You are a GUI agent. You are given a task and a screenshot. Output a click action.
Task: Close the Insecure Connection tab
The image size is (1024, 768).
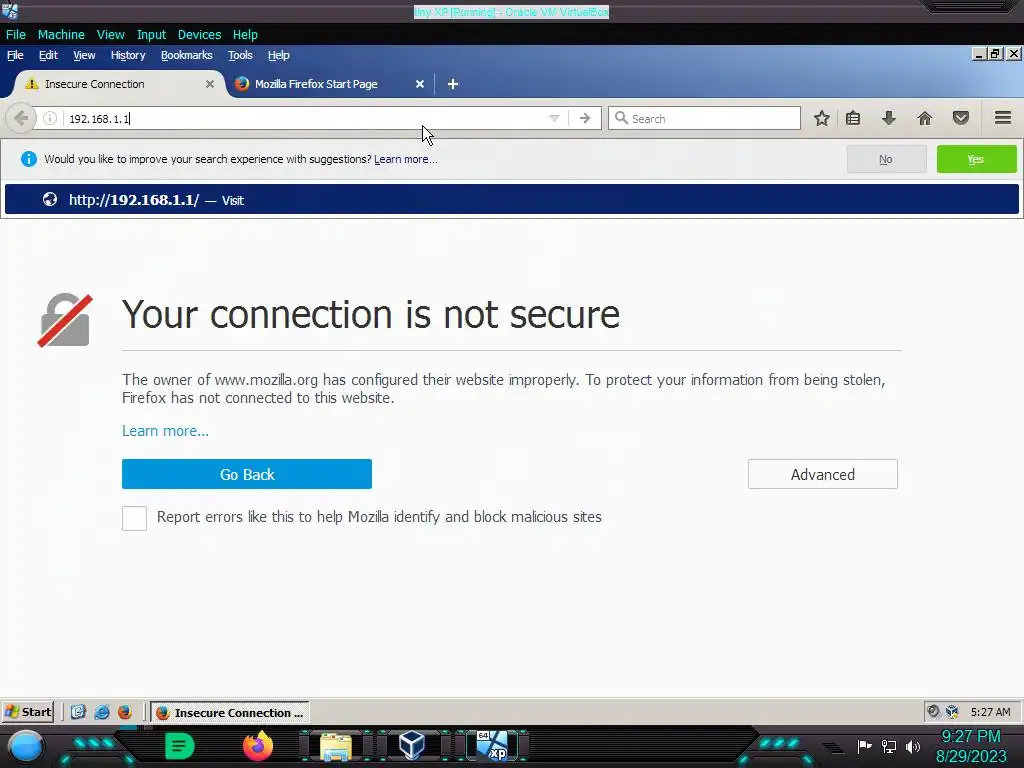click(210, 84)
